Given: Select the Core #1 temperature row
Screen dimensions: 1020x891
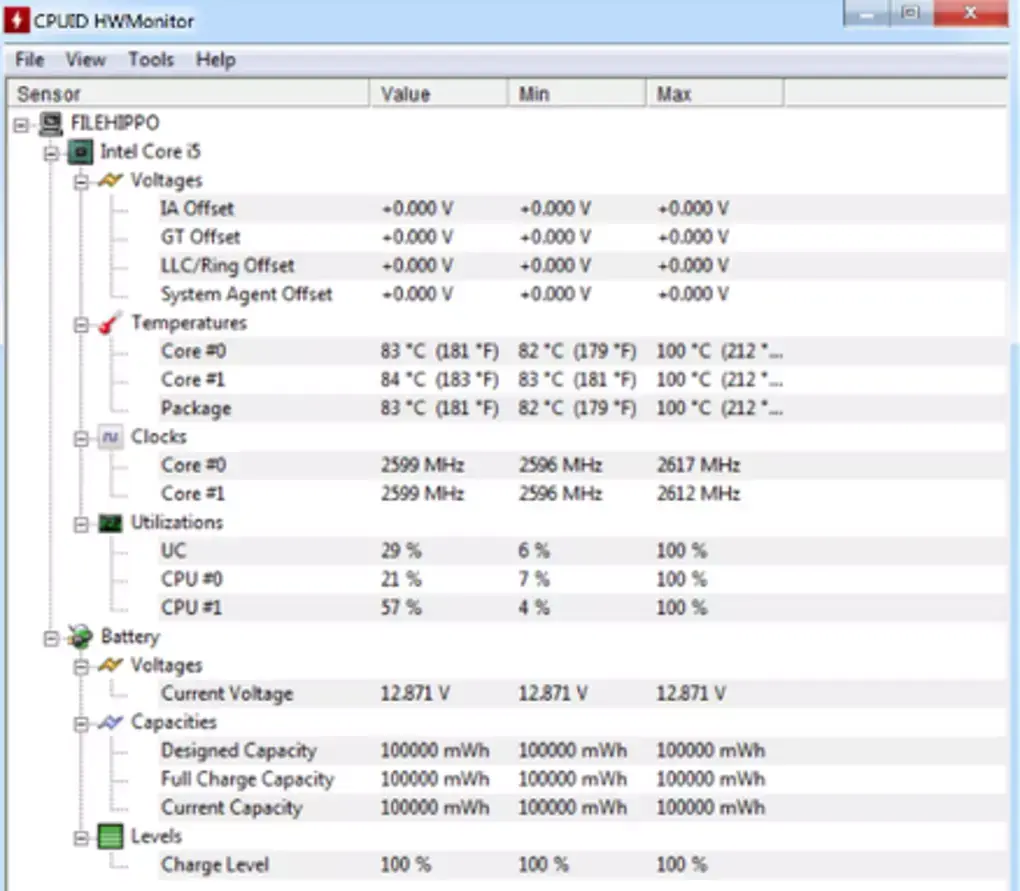Looking at the screenshot, I should 582,380.
